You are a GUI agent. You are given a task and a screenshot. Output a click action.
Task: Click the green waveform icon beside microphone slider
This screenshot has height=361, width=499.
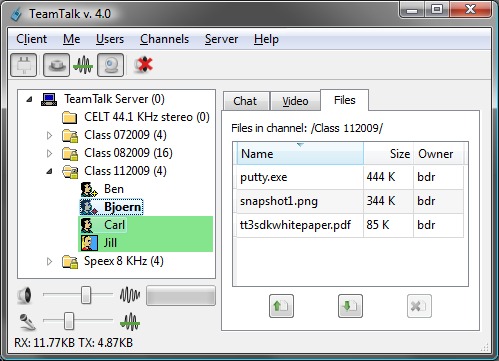point(130,322)
